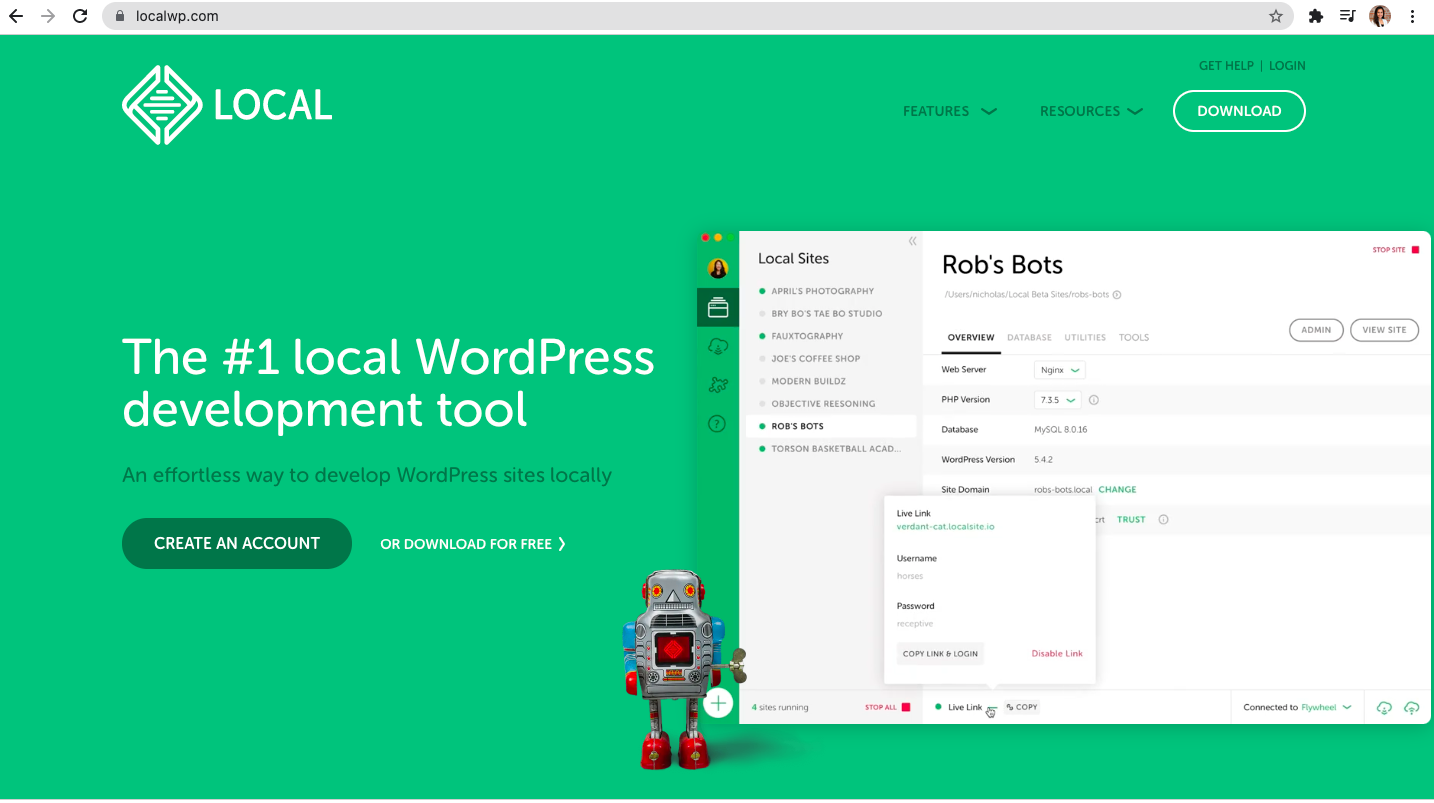The image size is (1434, 803).
Task: Click the pull-from-Flywheel cloud download icon
Action: (1384, 707)
